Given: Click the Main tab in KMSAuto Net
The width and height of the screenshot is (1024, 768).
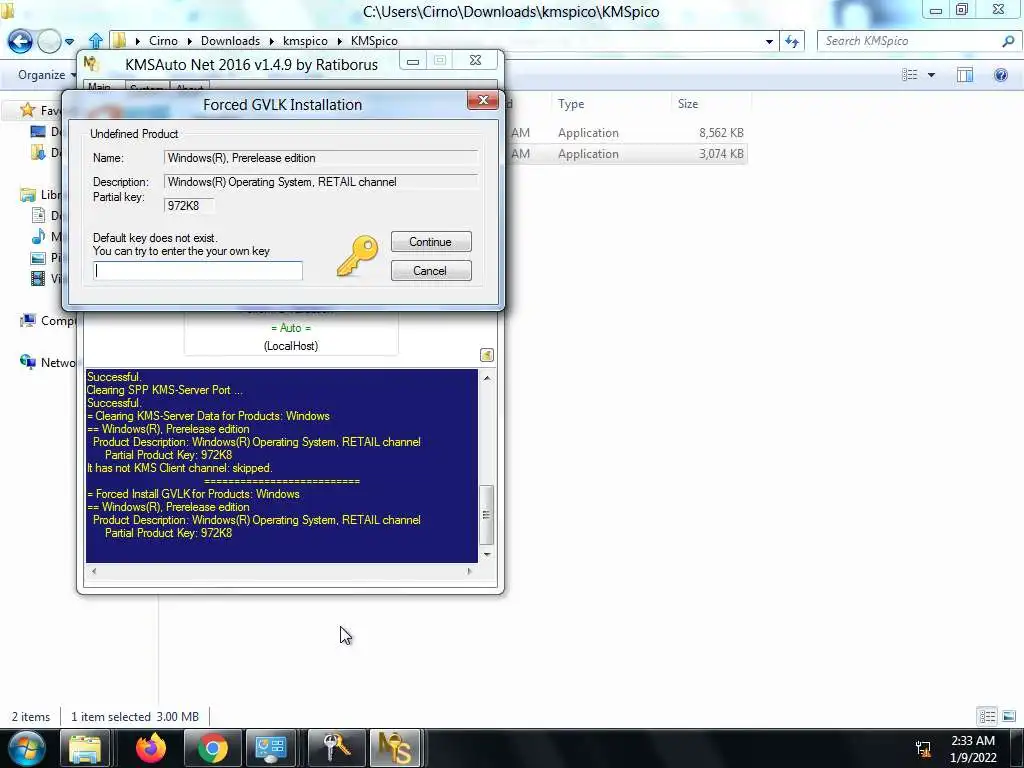Looking at the screenshot, I should (99, 86).
